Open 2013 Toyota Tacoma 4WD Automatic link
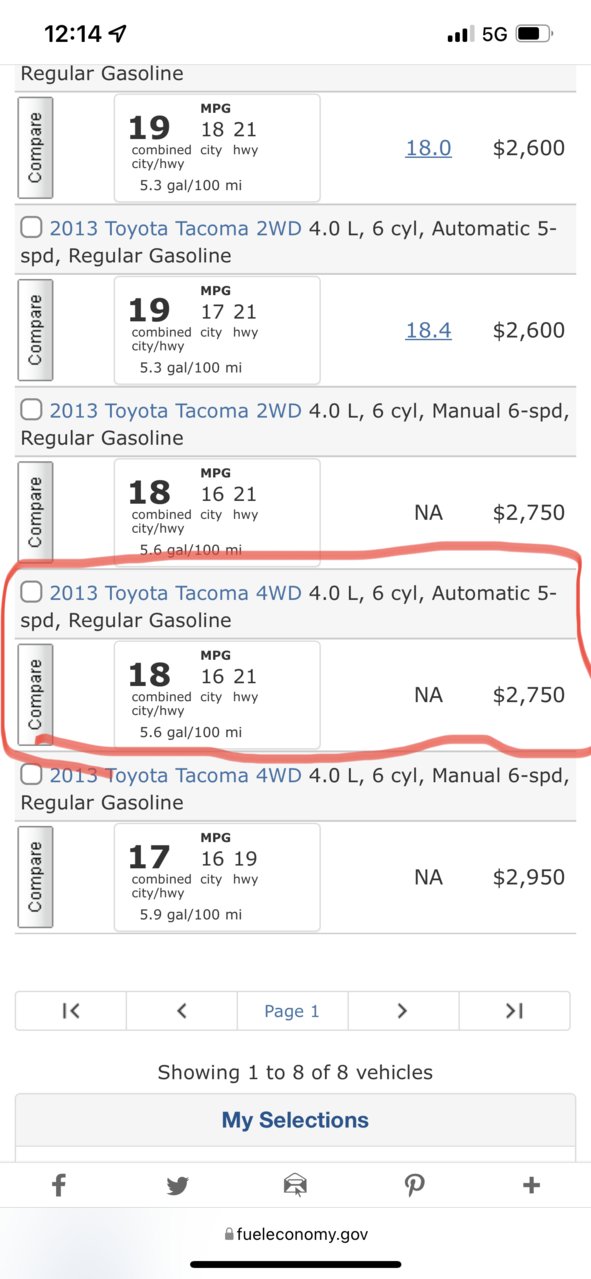 175,593
